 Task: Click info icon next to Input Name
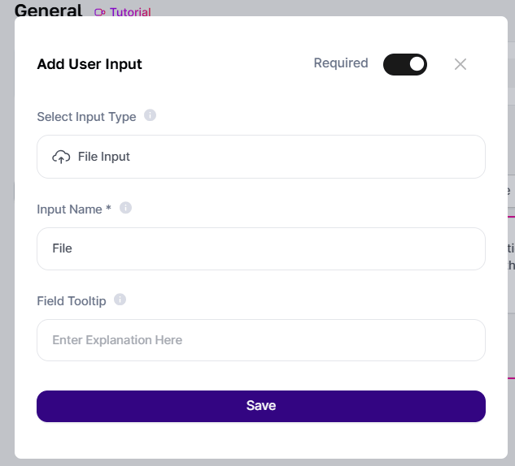pos(126,208)
